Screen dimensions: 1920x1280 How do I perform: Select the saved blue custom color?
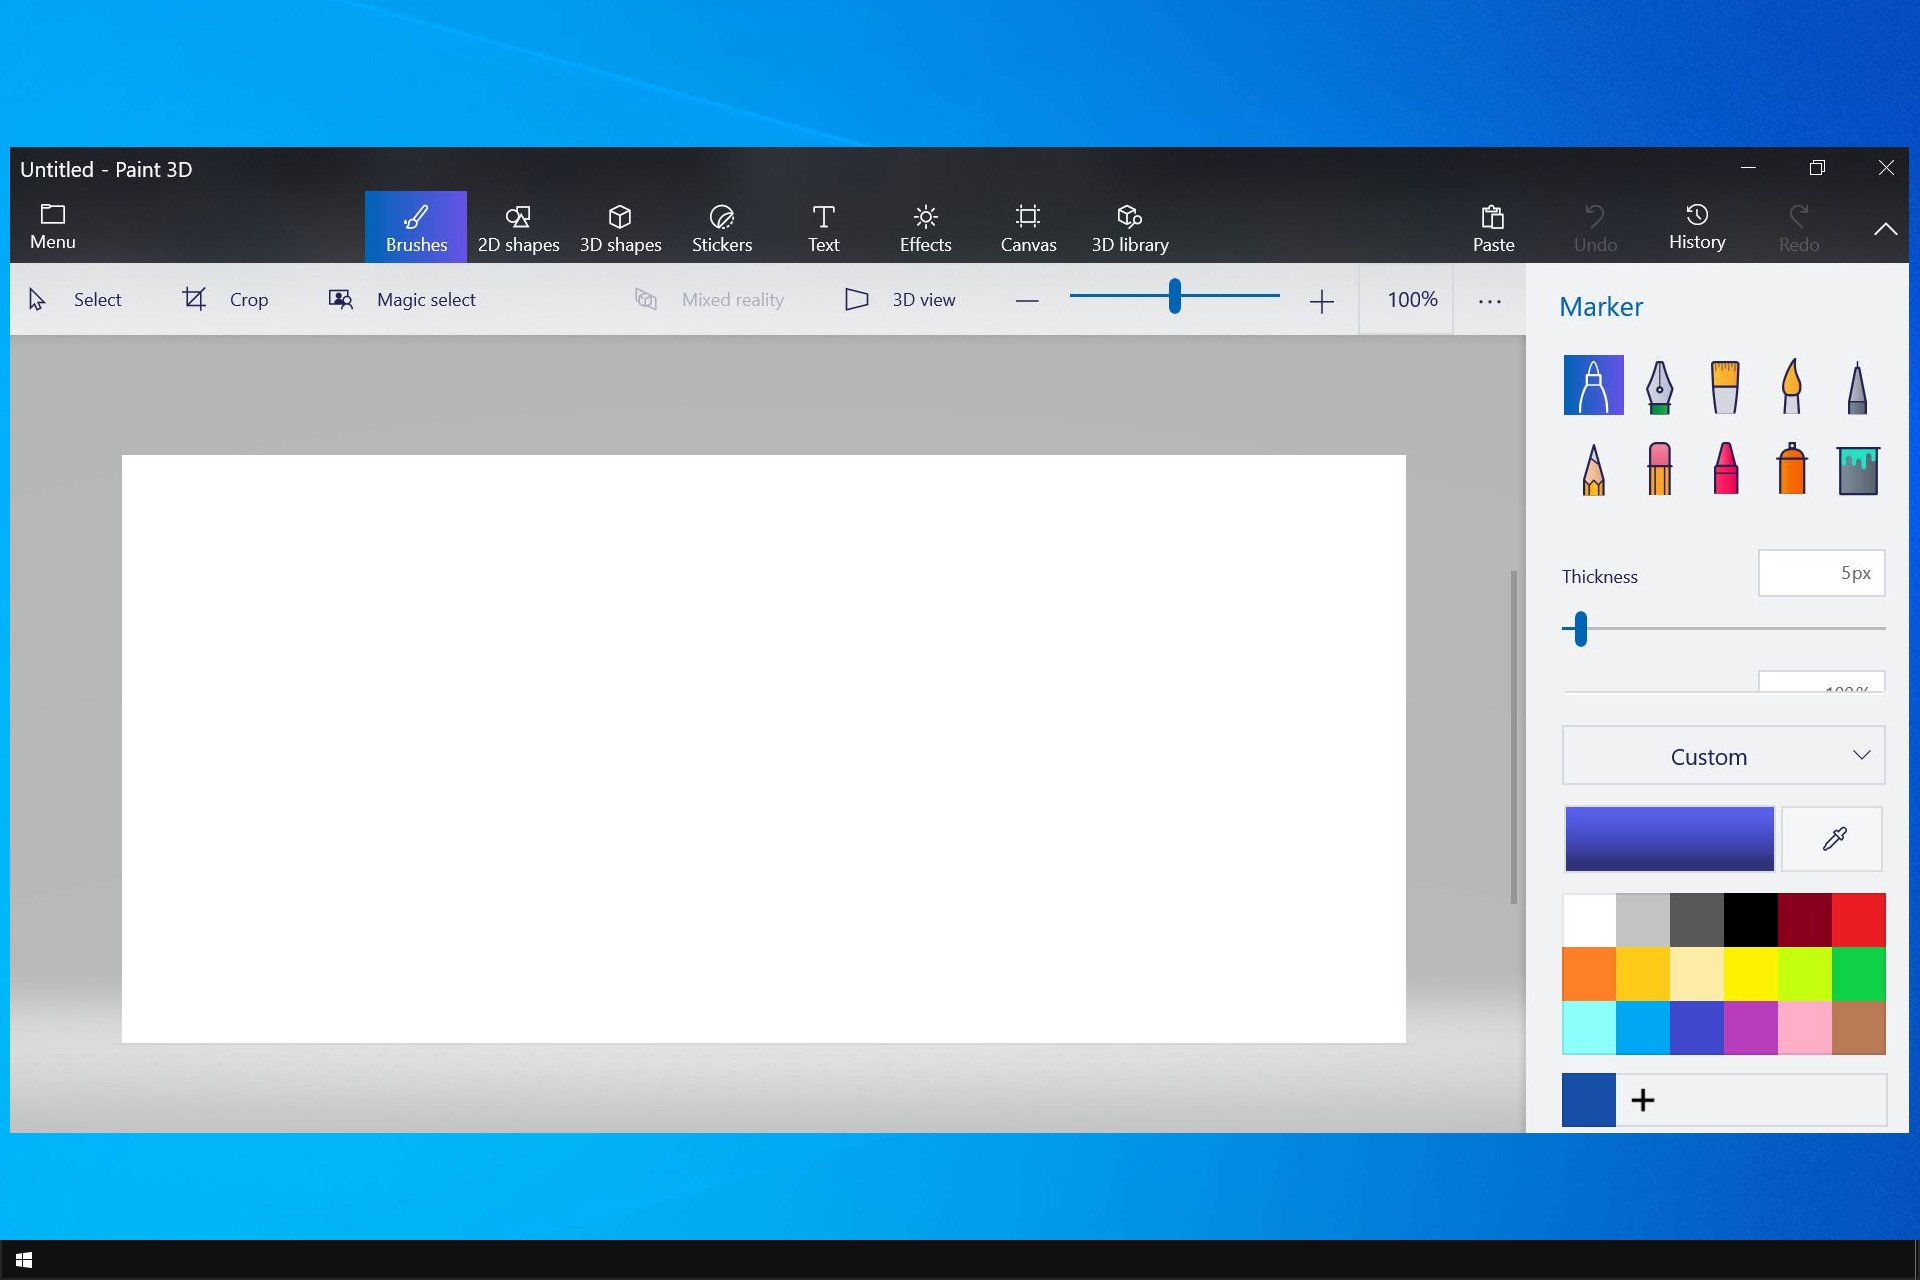click(x=1589, y=1100)
